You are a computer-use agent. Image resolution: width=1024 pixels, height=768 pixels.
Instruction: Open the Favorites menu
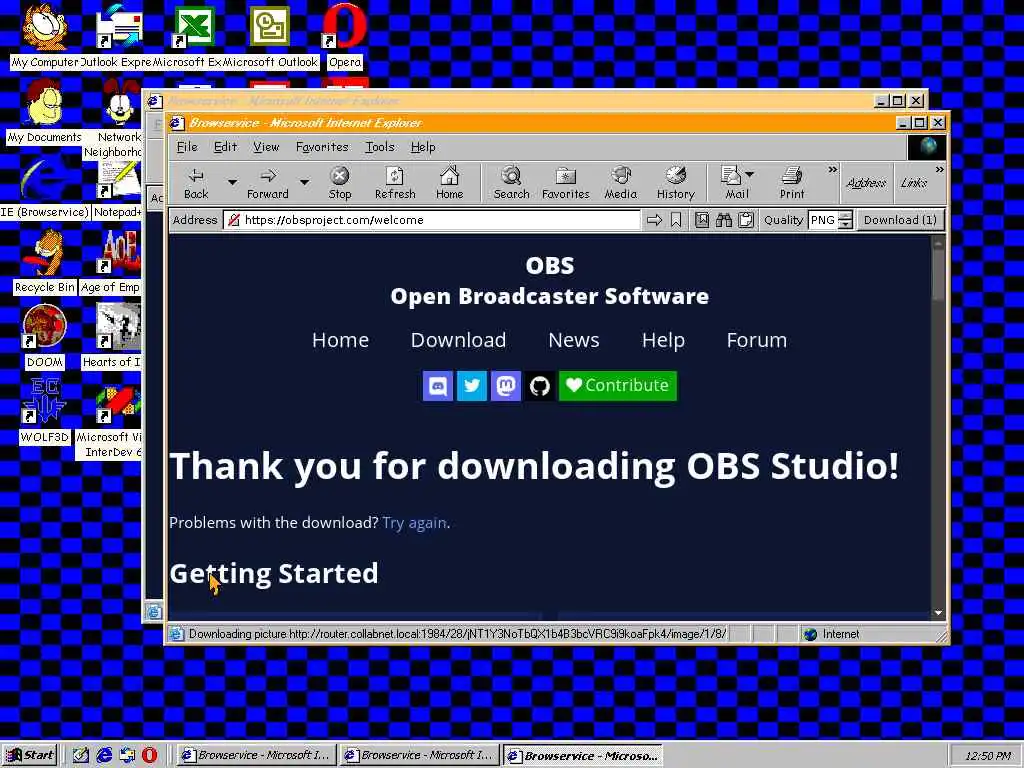point(322,147)
